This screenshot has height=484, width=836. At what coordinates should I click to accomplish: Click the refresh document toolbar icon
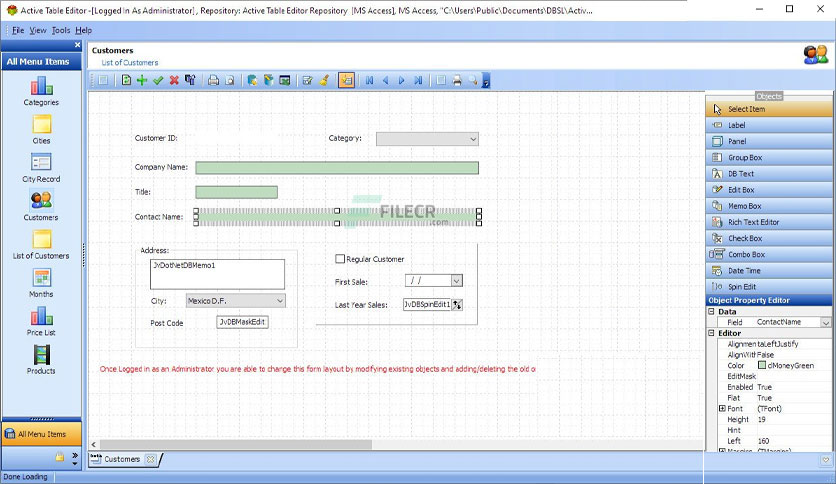pyautogui.click(x=126, y=80)
